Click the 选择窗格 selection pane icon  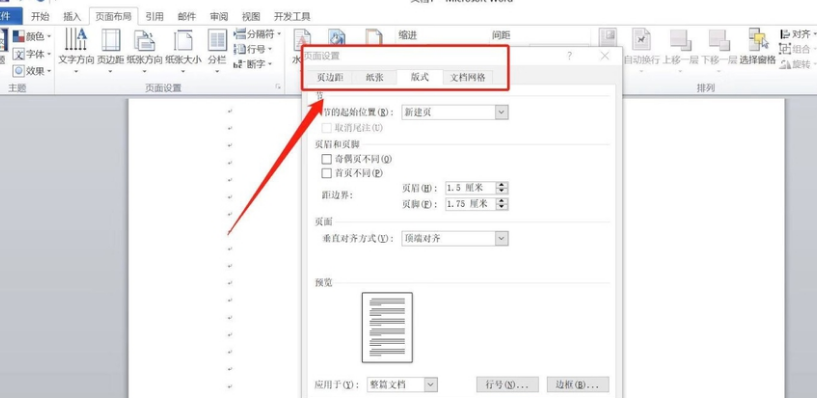(758, 41)
